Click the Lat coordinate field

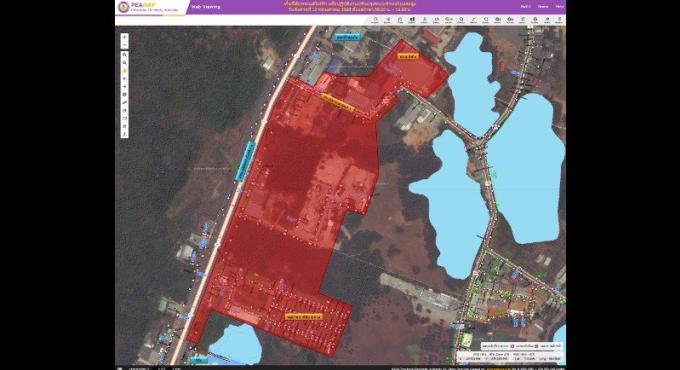coord(530,359)
